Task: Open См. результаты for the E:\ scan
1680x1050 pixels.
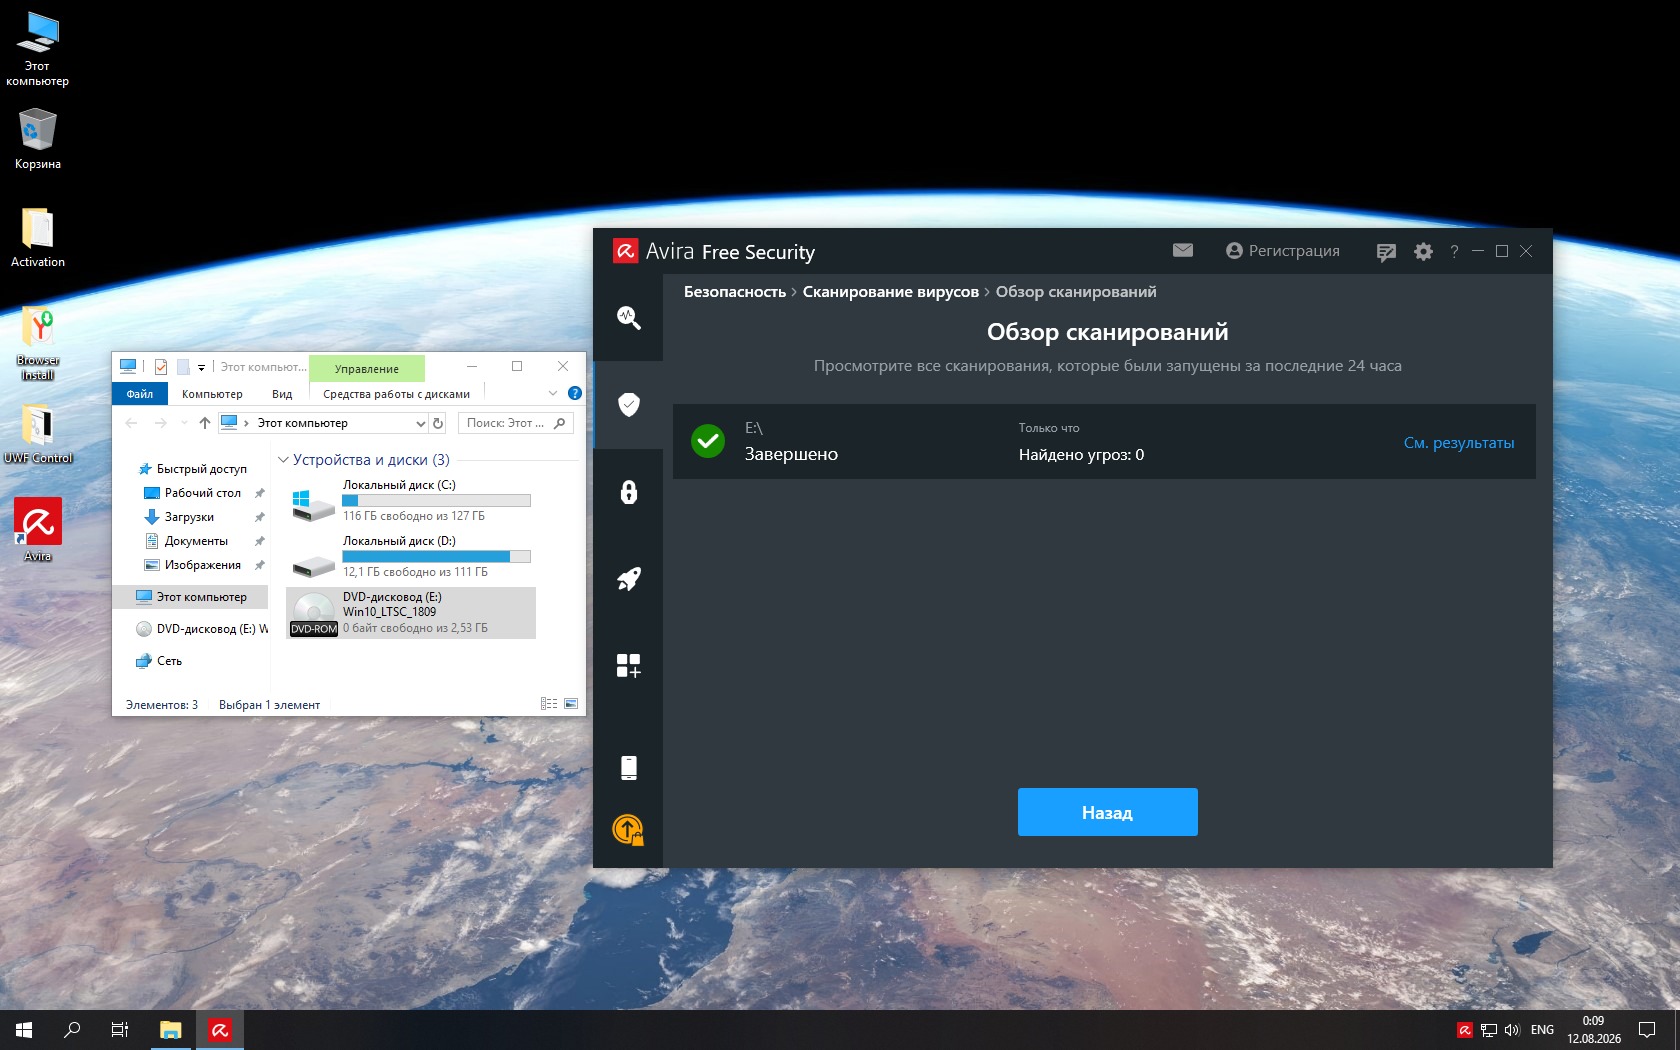Action: point(1459,443)
